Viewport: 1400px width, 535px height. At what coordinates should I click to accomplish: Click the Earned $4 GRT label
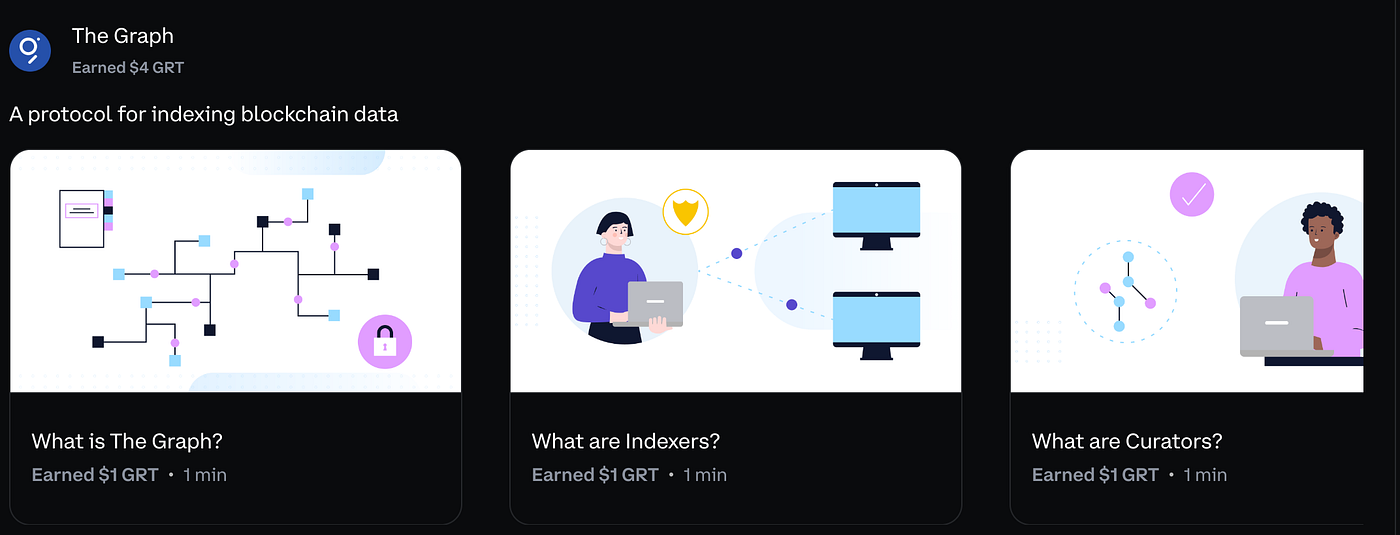(x=128, y=68)
